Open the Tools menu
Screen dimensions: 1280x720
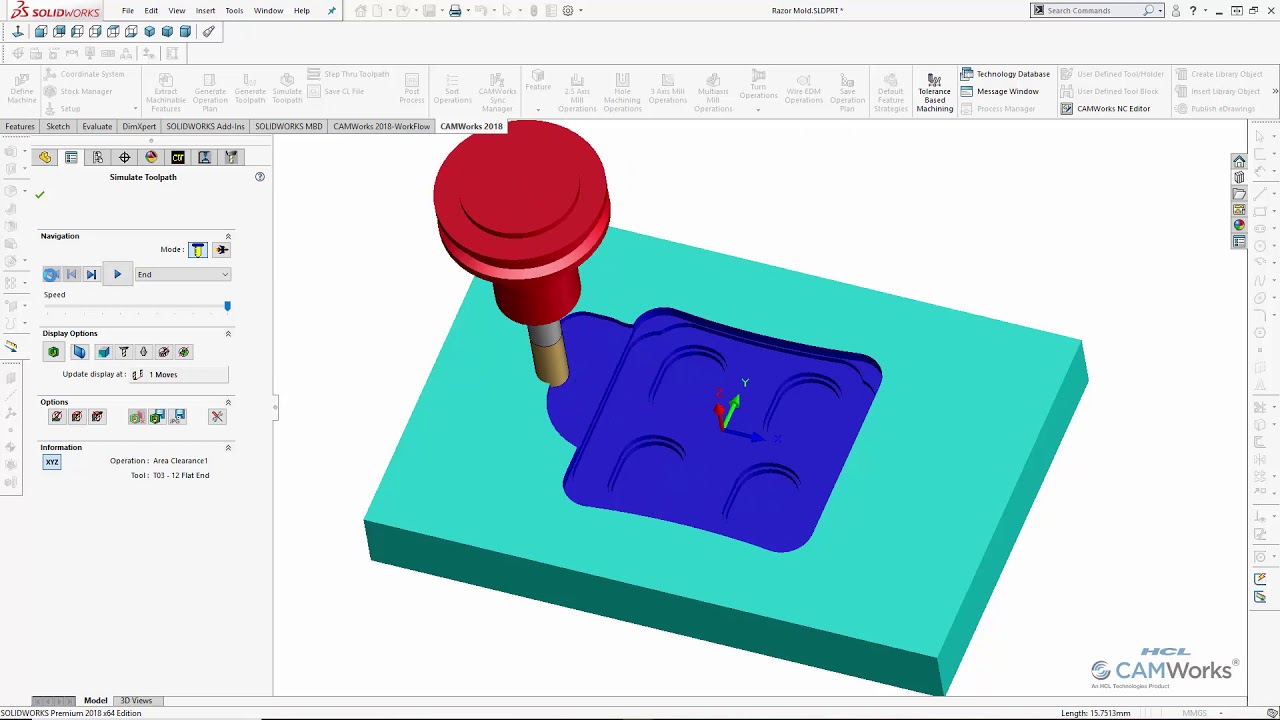click(234, 11)
